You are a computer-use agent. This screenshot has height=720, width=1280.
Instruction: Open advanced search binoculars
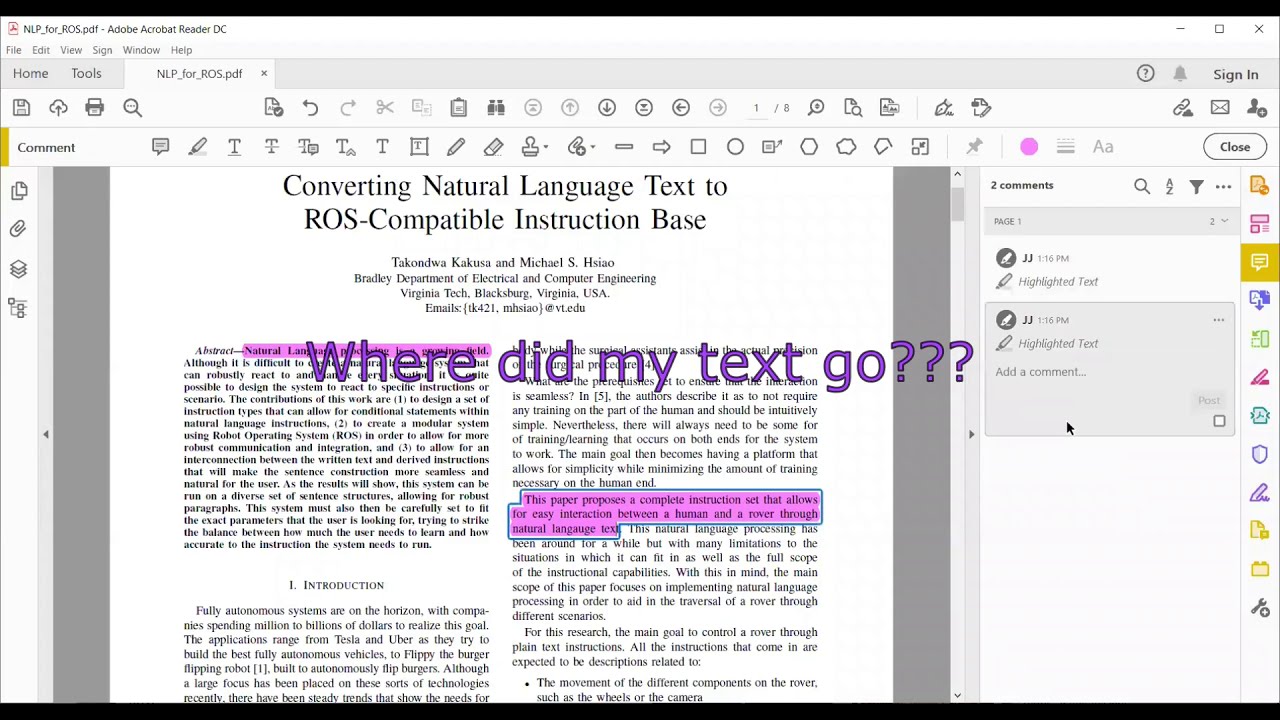point(496,108)
